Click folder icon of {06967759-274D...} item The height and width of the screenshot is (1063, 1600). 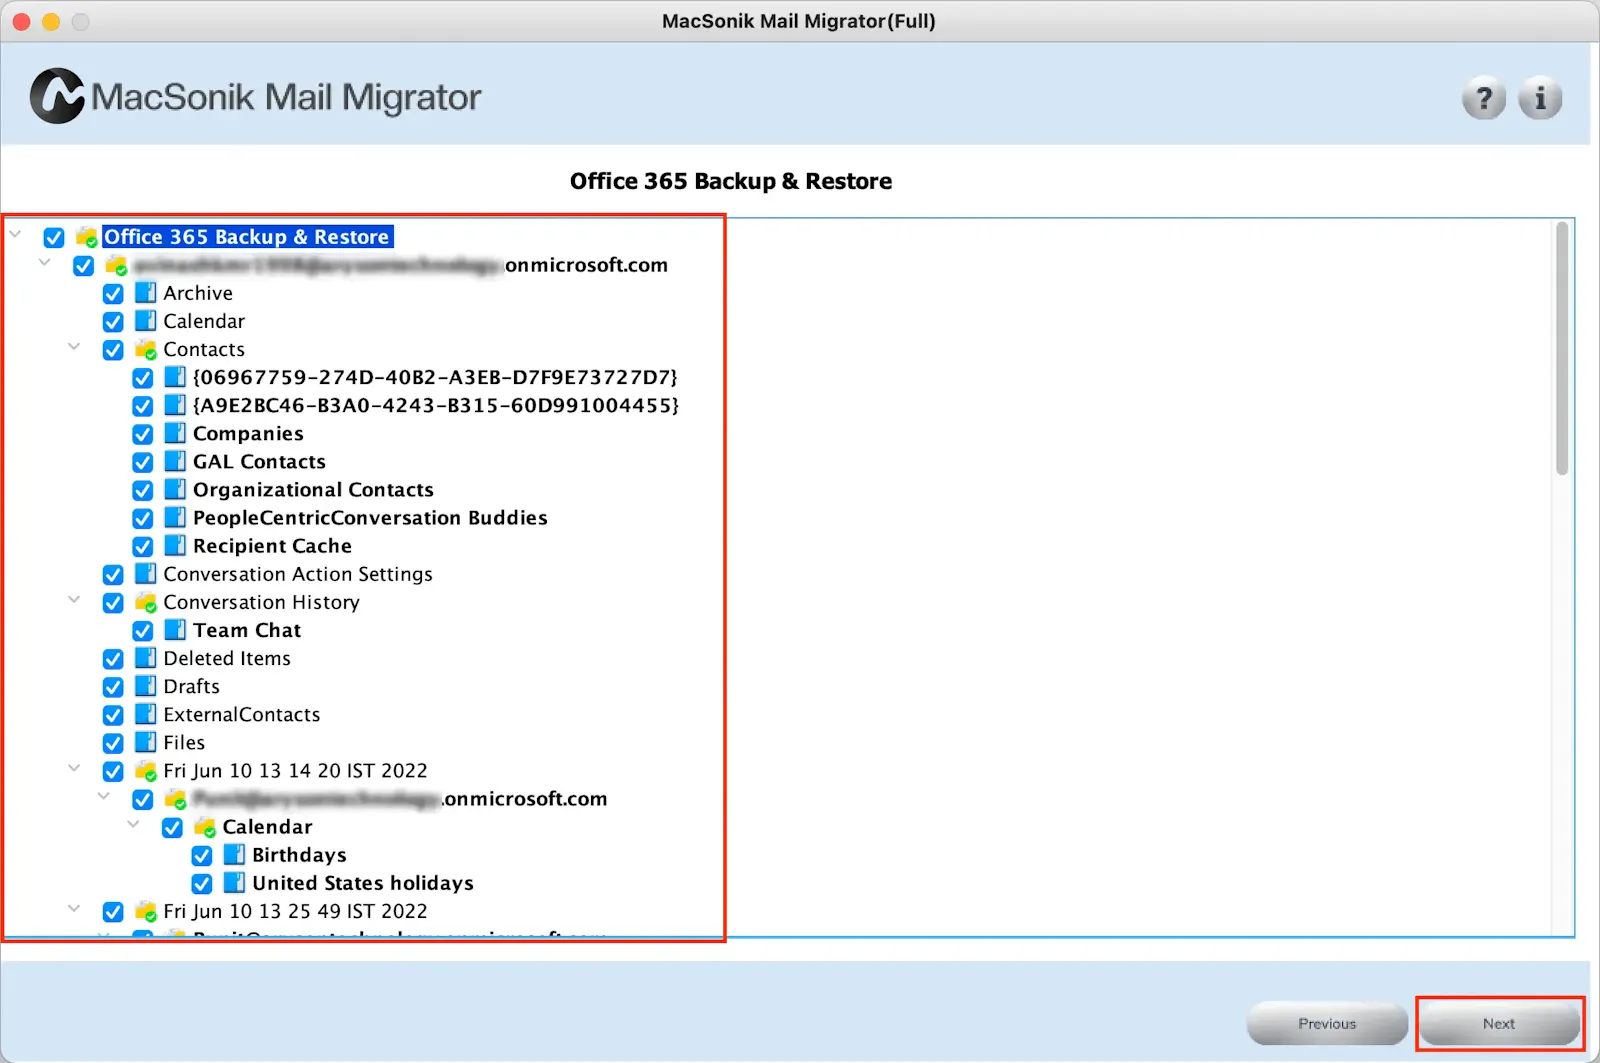click(x=175, y=377)
